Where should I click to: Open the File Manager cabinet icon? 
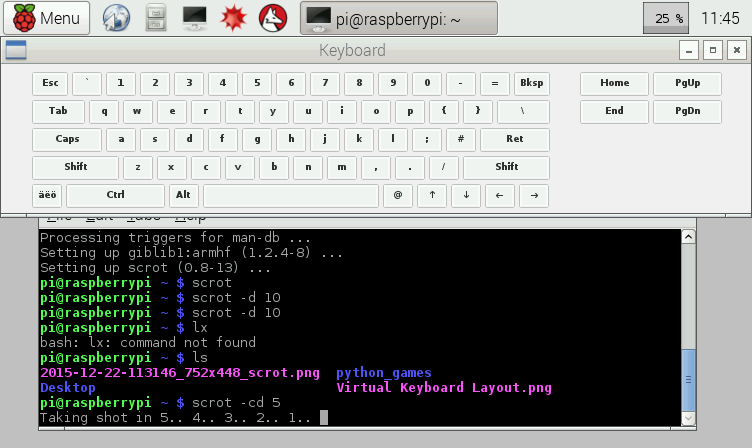point(156,17)
